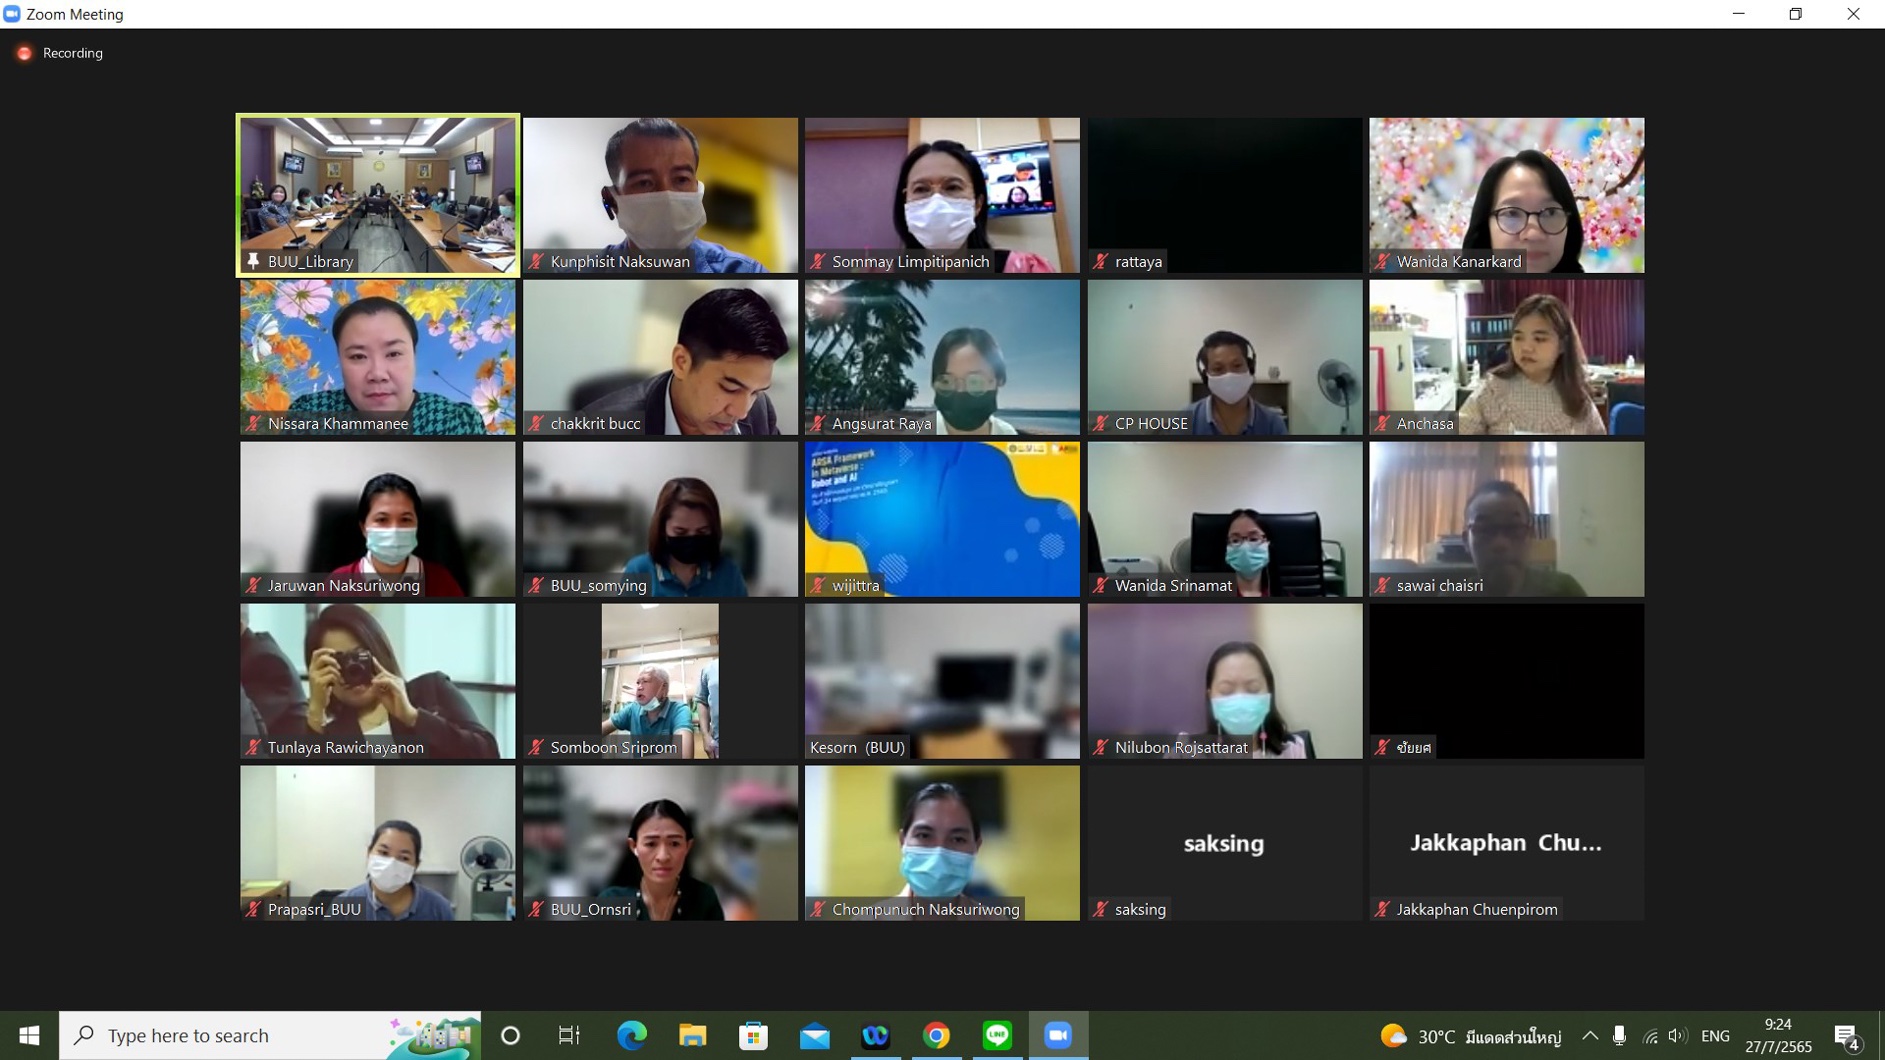Open File Explorer from the taskbar
This screenshot has height=1060, width=1885.
point(692,1035)
